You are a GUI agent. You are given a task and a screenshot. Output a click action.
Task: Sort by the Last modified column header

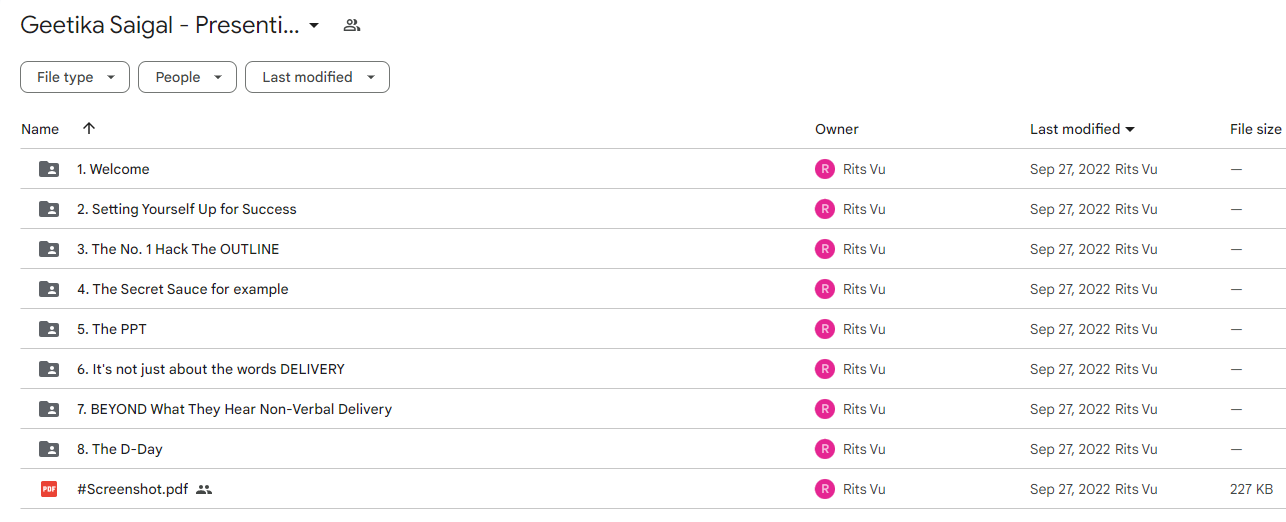tap(1082, 129)
